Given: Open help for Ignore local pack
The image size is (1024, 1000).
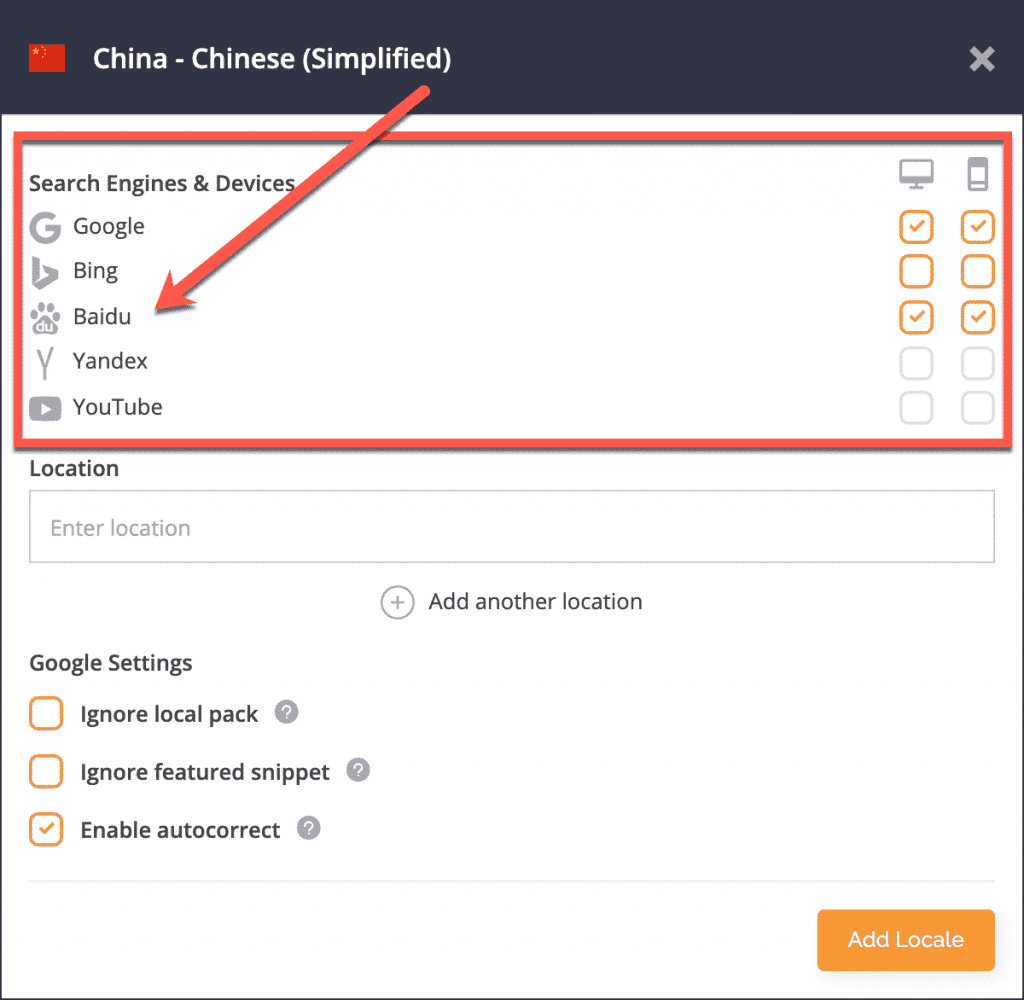Looking at the screenshot, I should [287, 713].
